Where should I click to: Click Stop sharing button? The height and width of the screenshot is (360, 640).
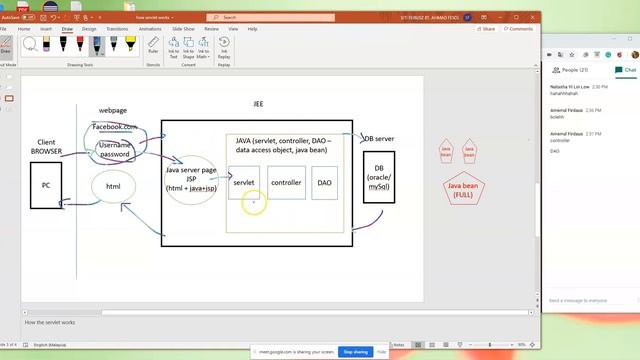pos(356,352)
